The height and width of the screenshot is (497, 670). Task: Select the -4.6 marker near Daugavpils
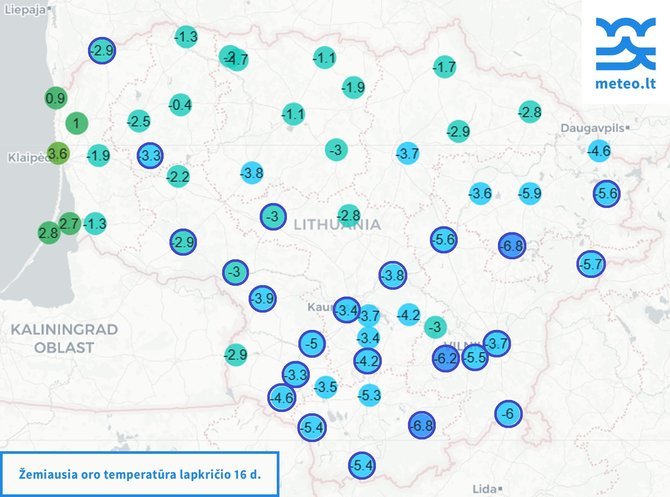click(x=599, y=150)
